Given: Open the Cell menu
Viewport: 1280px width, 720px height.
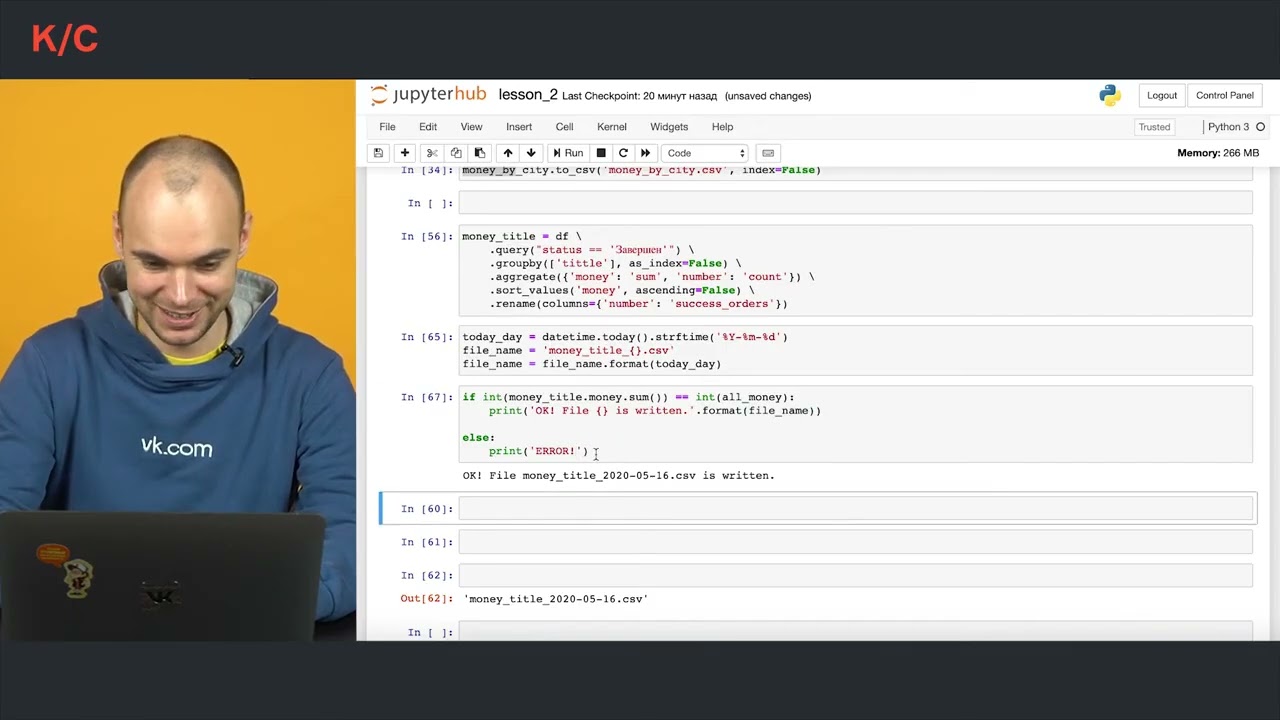Looking at the screenshot, I should click(x=565, y=127).
